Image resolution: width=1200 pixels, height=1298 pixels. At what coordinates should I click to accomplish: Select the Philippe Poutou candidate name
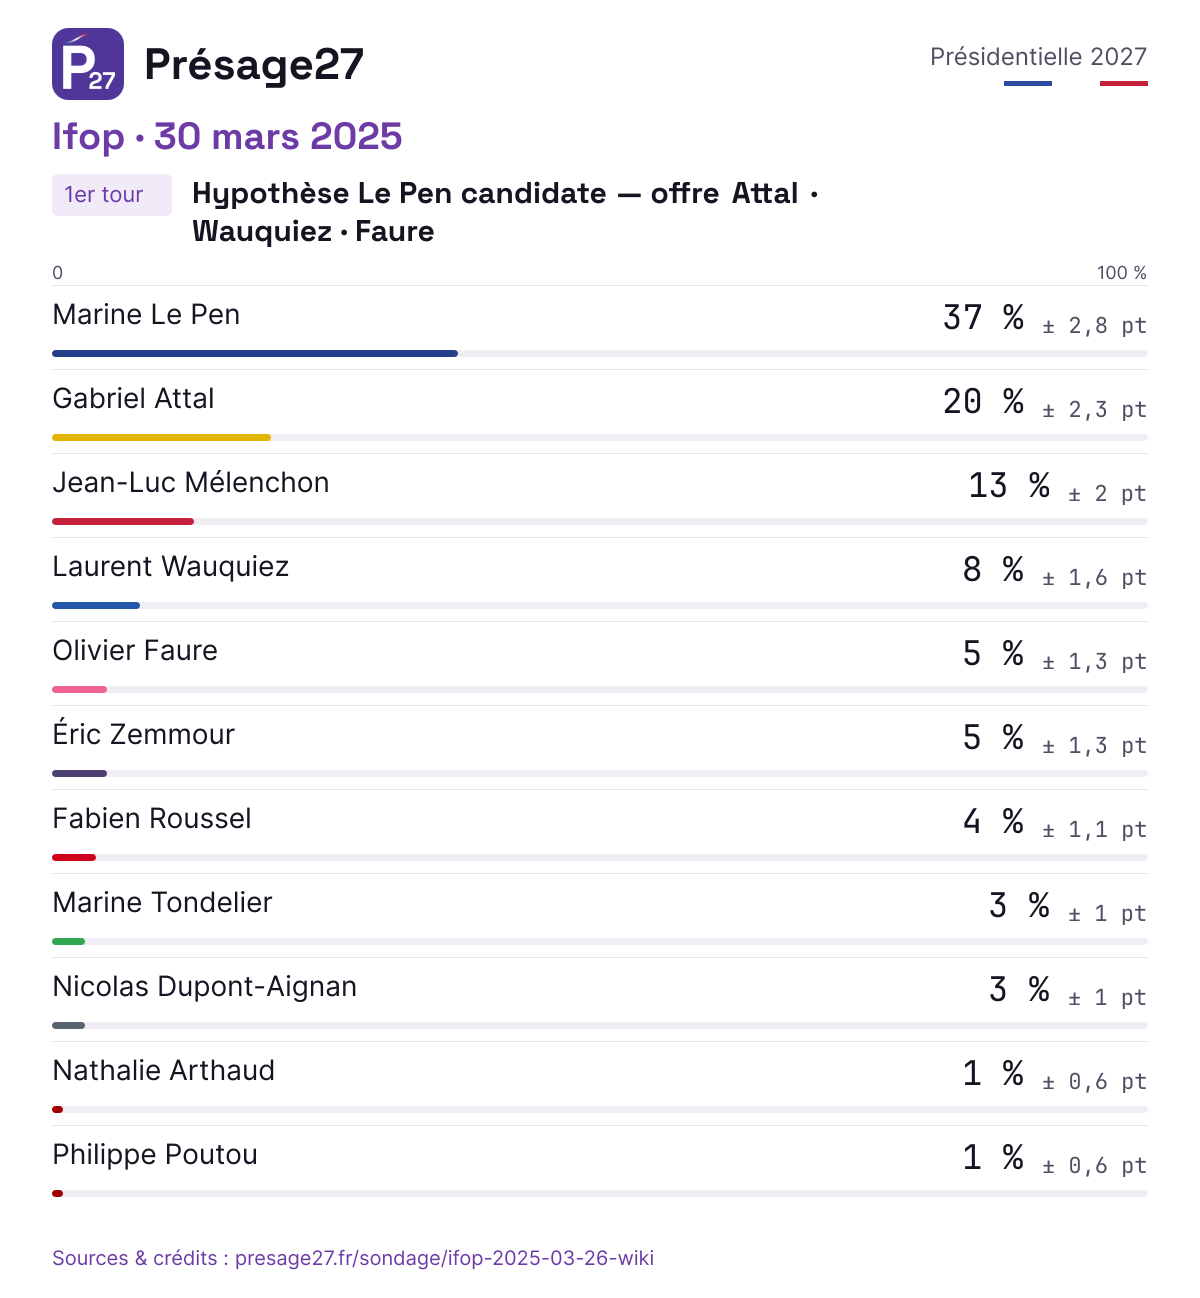click(x=155, y=1155)
